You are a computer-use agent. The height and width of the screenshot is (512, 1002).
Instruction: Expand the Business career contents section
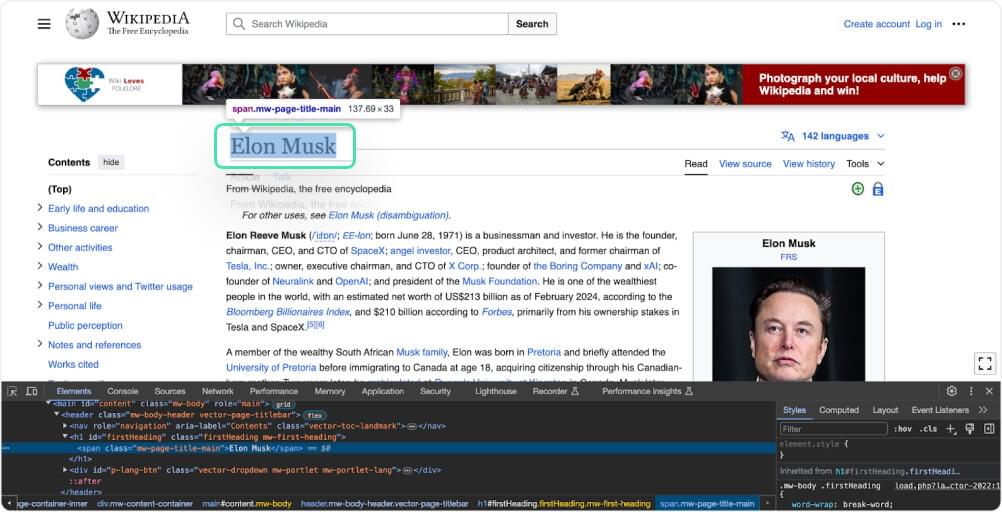pyautogui.click(x=40, y=227)
